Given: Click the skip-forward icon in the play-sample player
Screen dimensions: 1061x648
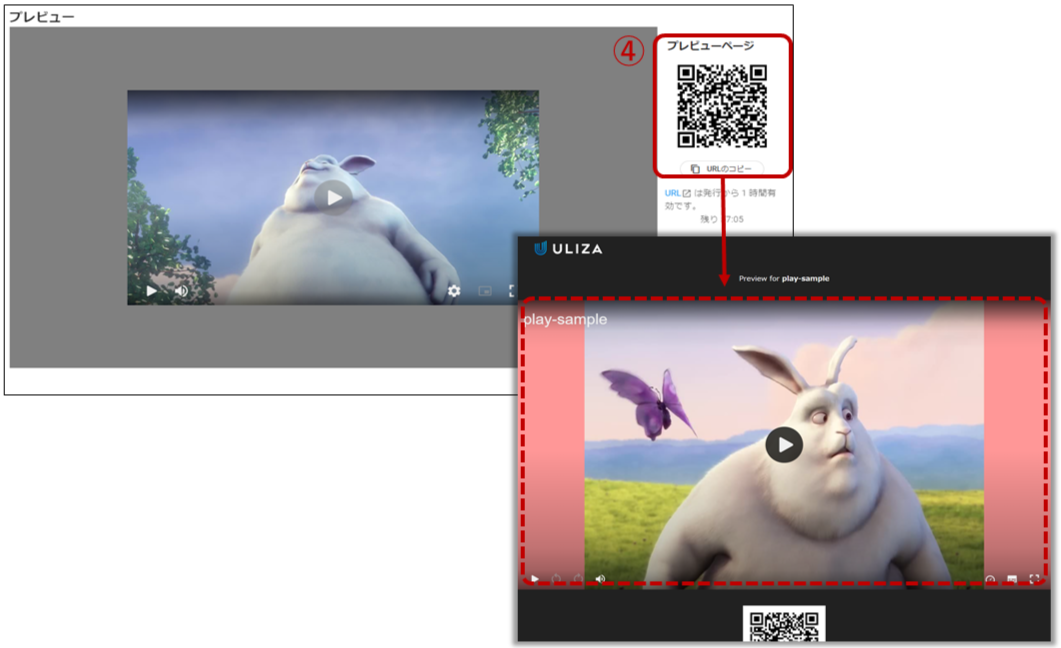Looking at the screenshot, I should [578, 579].
